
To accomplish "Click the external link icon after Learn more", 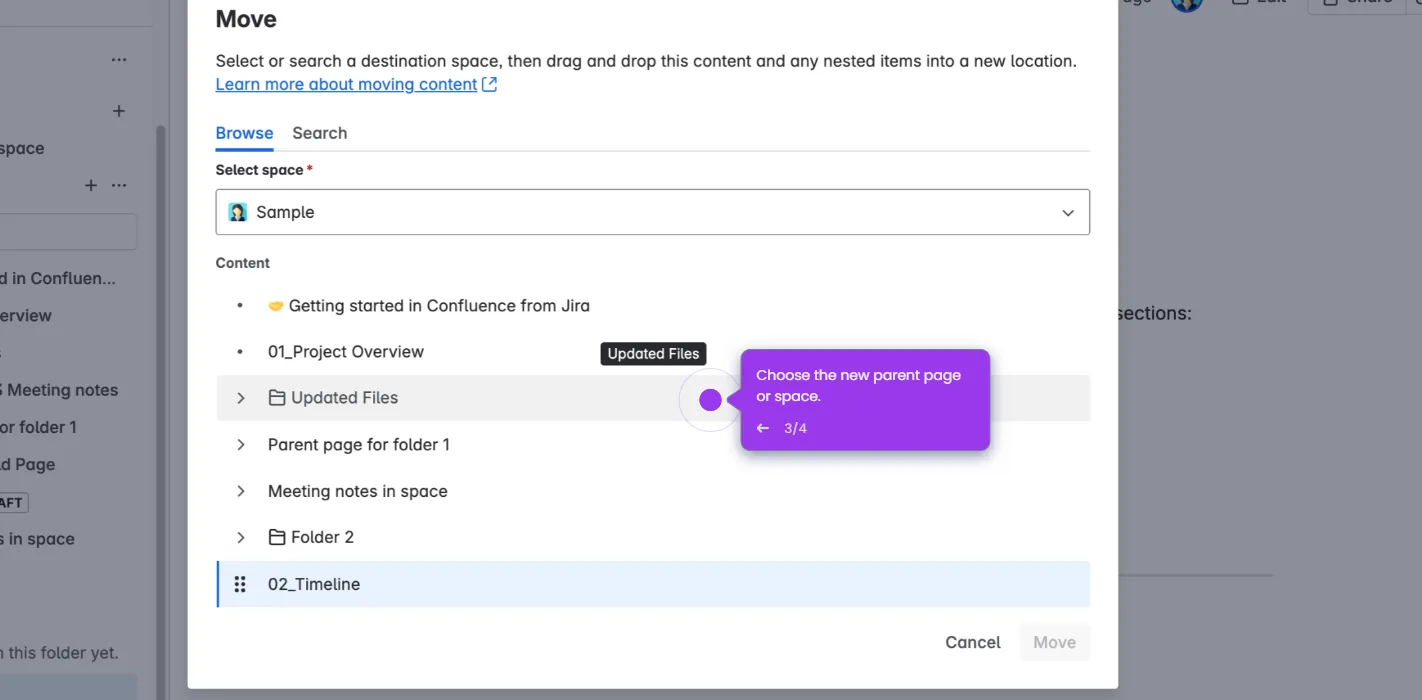I will coord(489,85).
